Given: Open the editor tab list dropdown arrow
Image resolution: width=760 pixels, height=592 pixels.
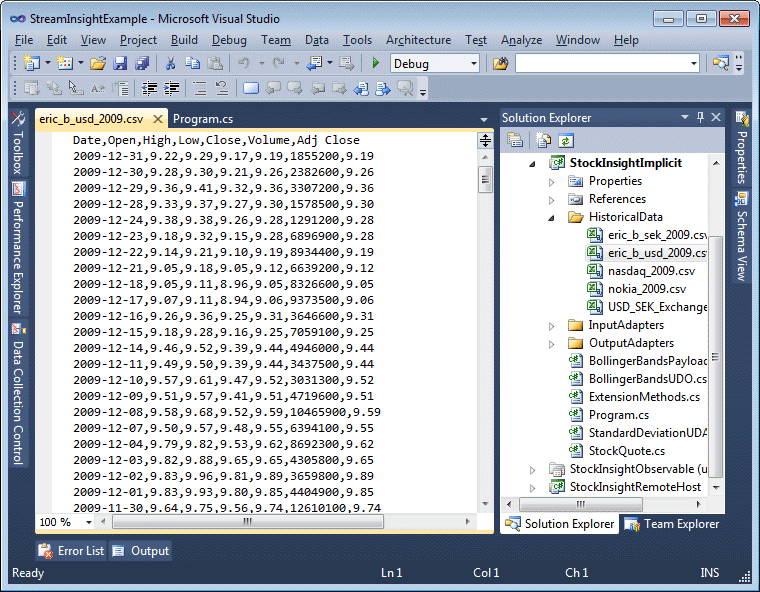Looking at the screenshot, I should point(484,119).
